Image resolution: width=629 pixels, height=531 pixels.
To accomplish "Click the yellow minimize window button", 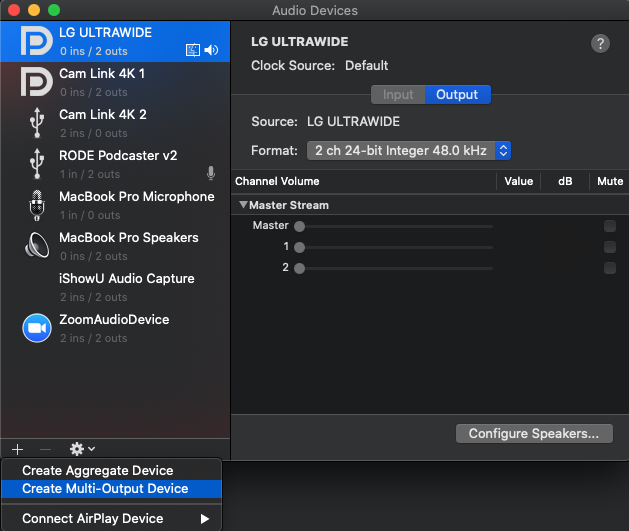I will point(34,10).
